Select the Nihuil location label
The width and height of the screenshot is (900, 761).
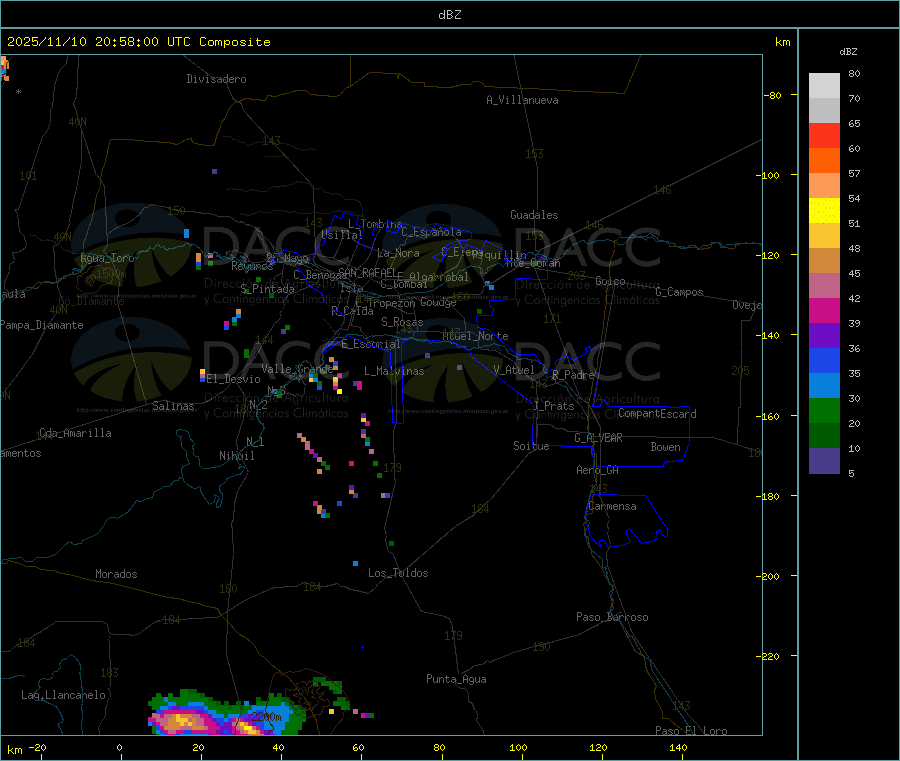237,456
